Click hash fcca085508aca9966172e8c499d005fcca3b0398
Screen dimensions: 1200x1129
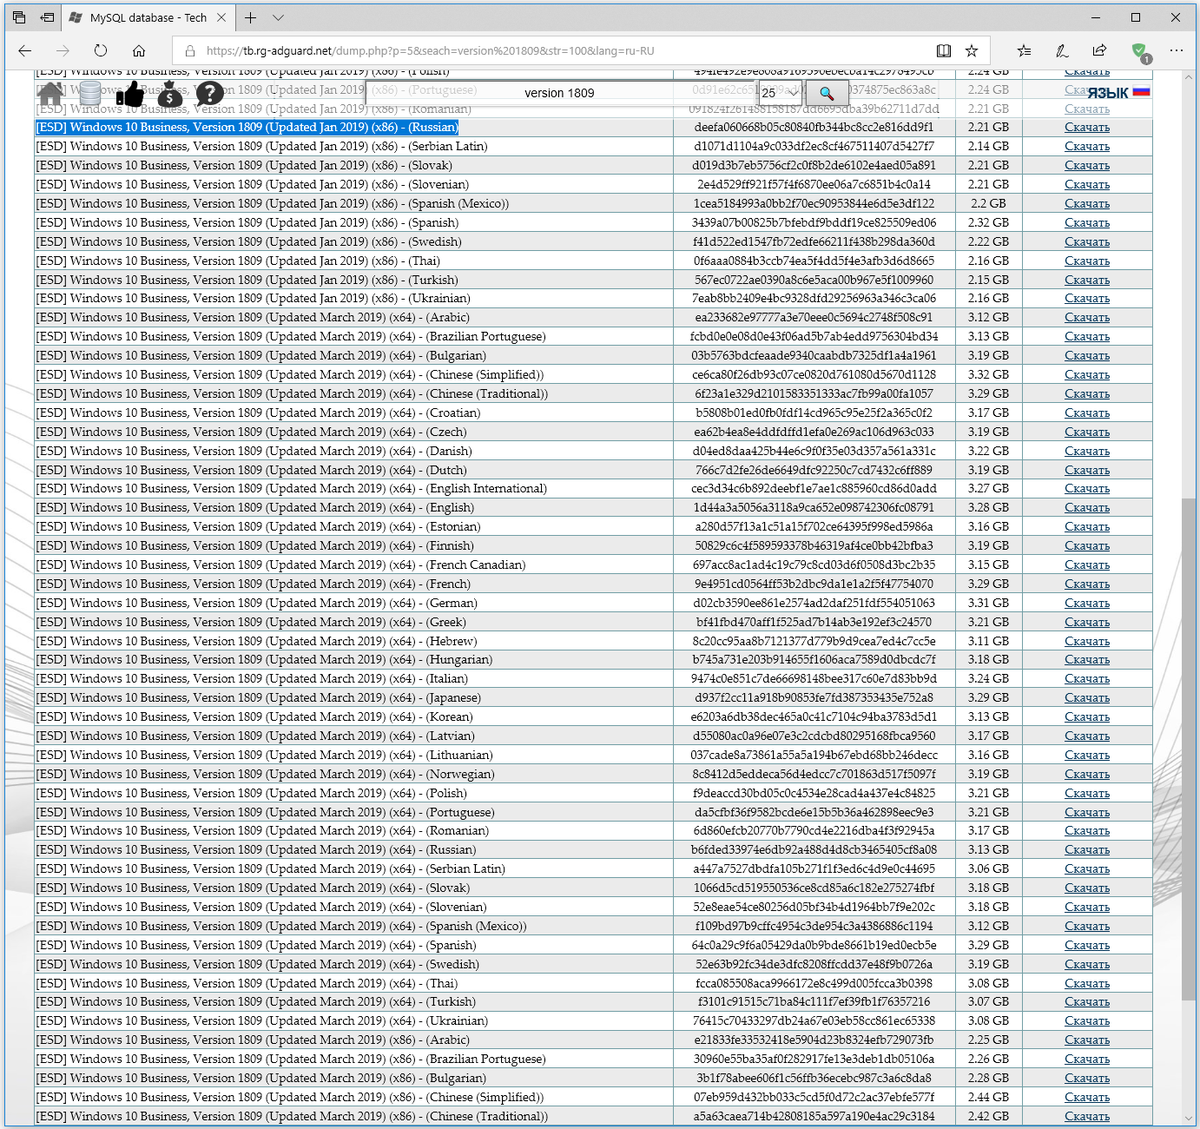tap(814, 983)
